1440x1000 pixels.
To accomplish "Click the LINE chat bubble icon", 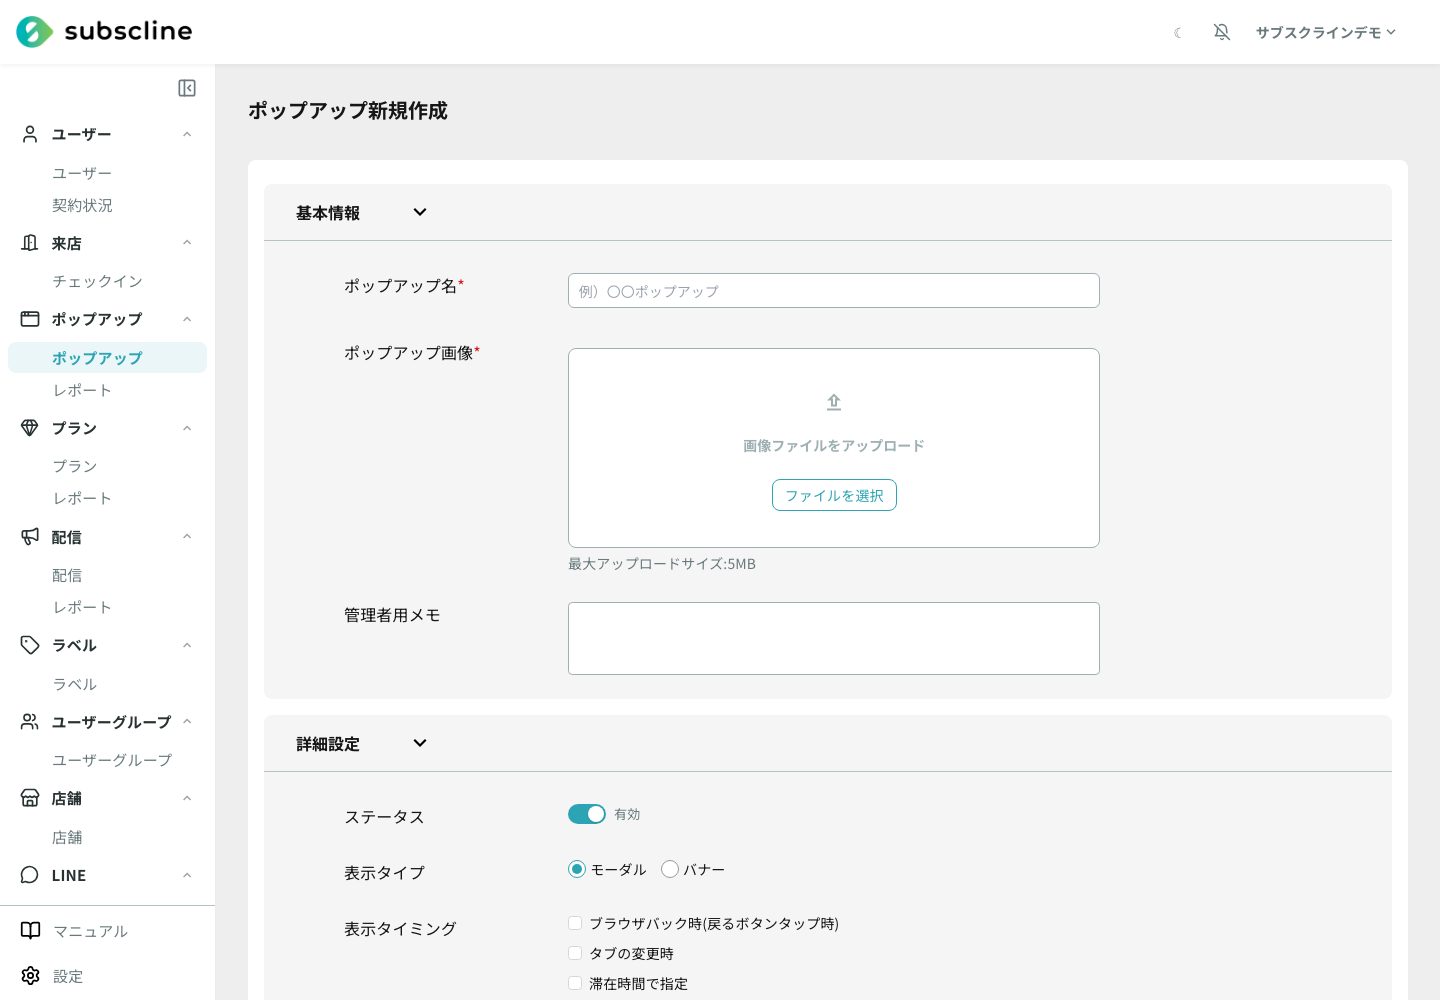I will (x=30, y=875).
